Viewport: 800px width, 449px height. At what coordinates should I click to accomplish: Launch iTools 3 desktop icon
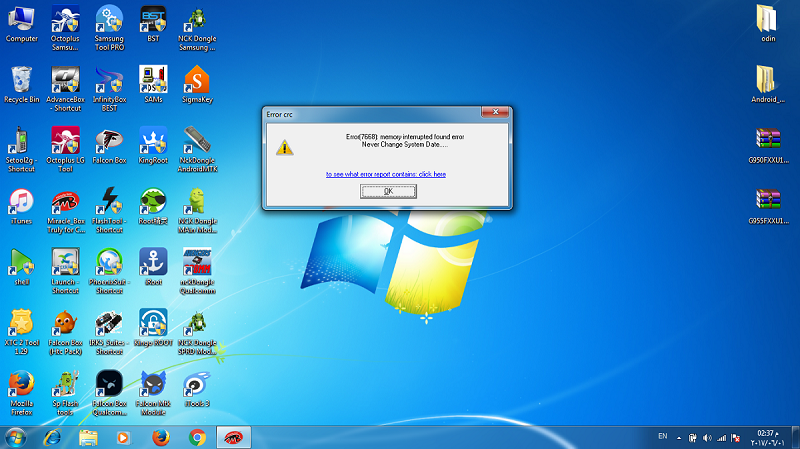pyautogui.click(x=197, y=388)
